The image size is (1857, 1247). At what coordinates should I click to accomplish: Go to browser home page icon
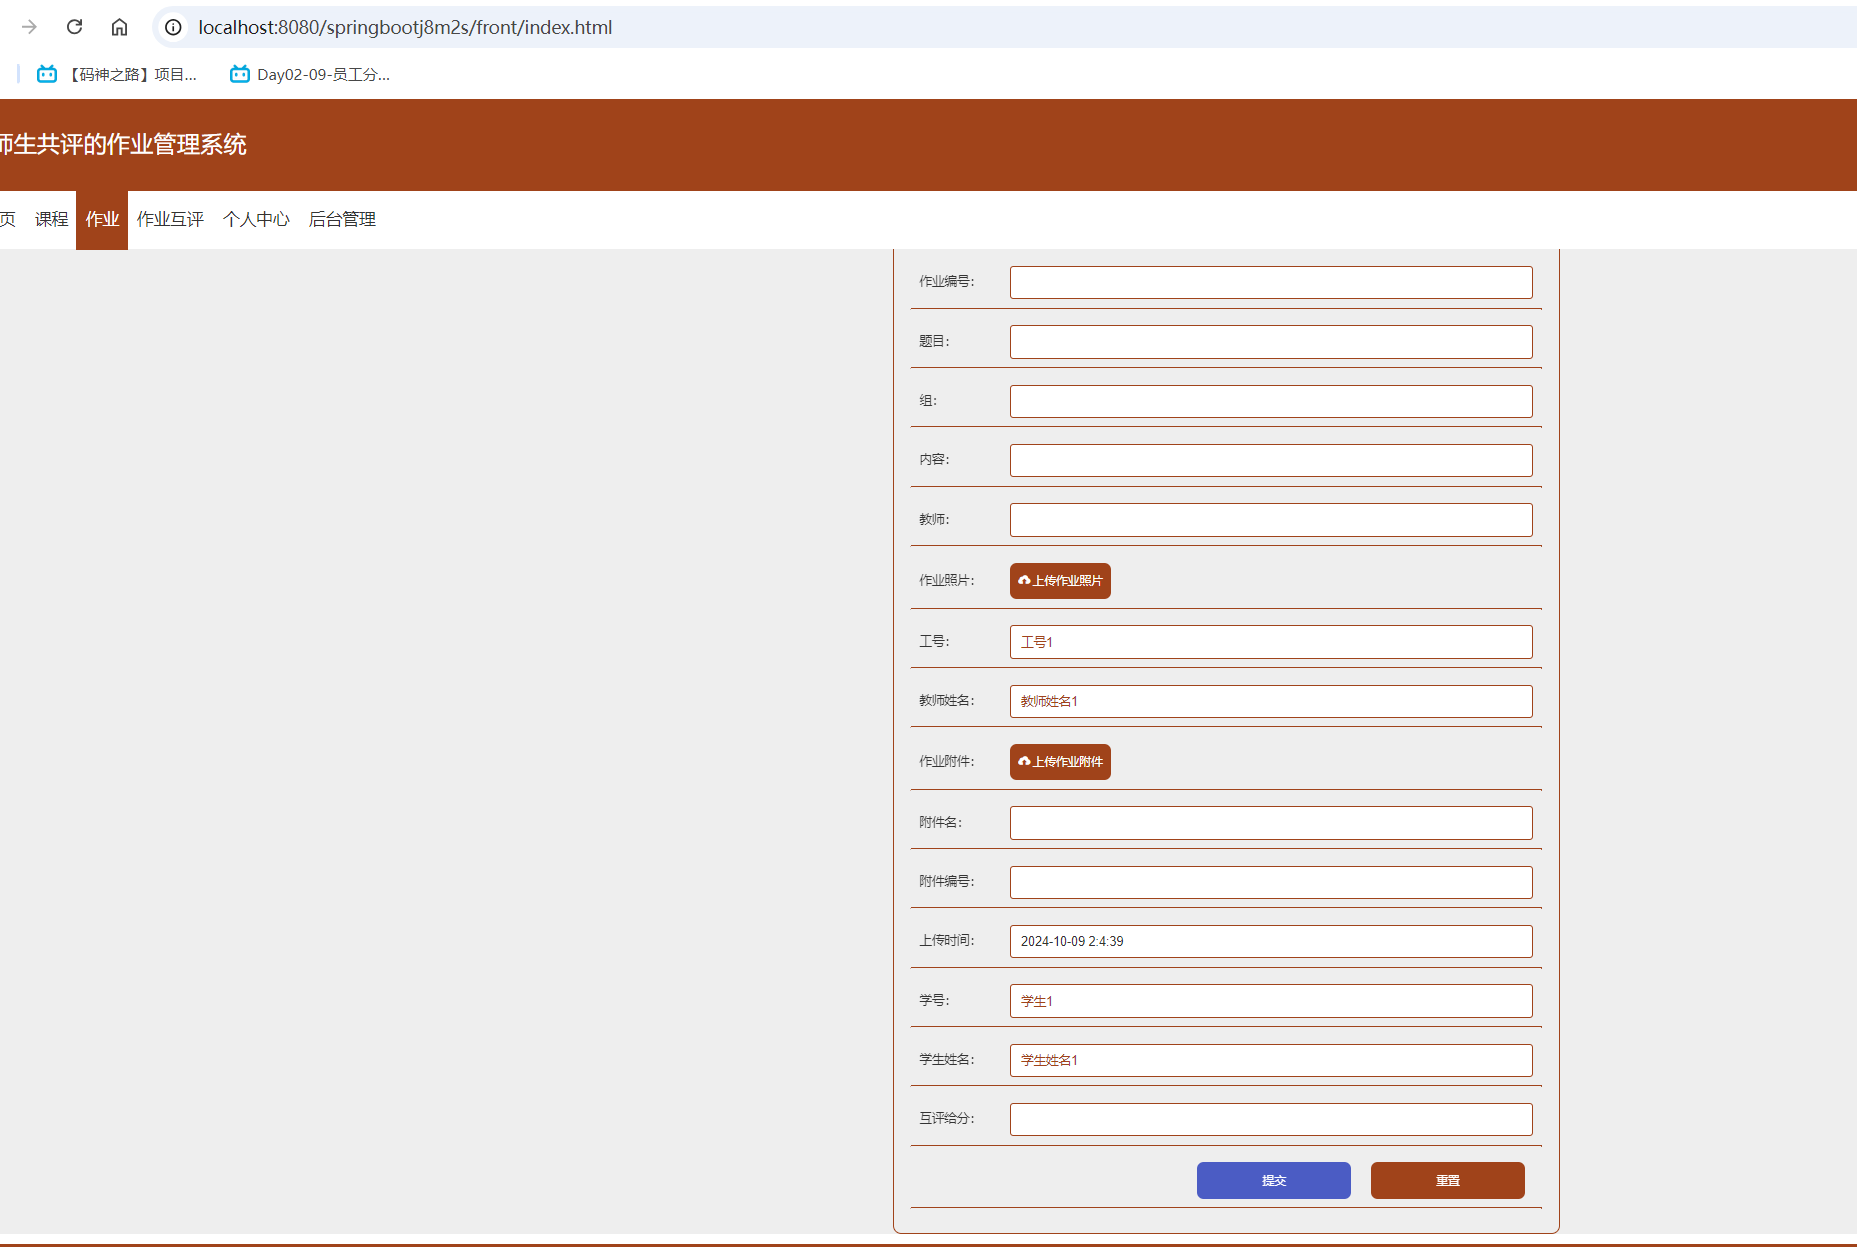point(119,27)
